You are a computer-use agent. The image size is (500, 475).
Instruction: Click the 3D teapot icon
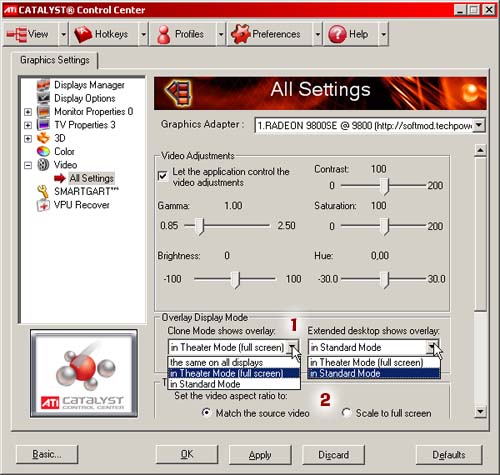(43, 138)
